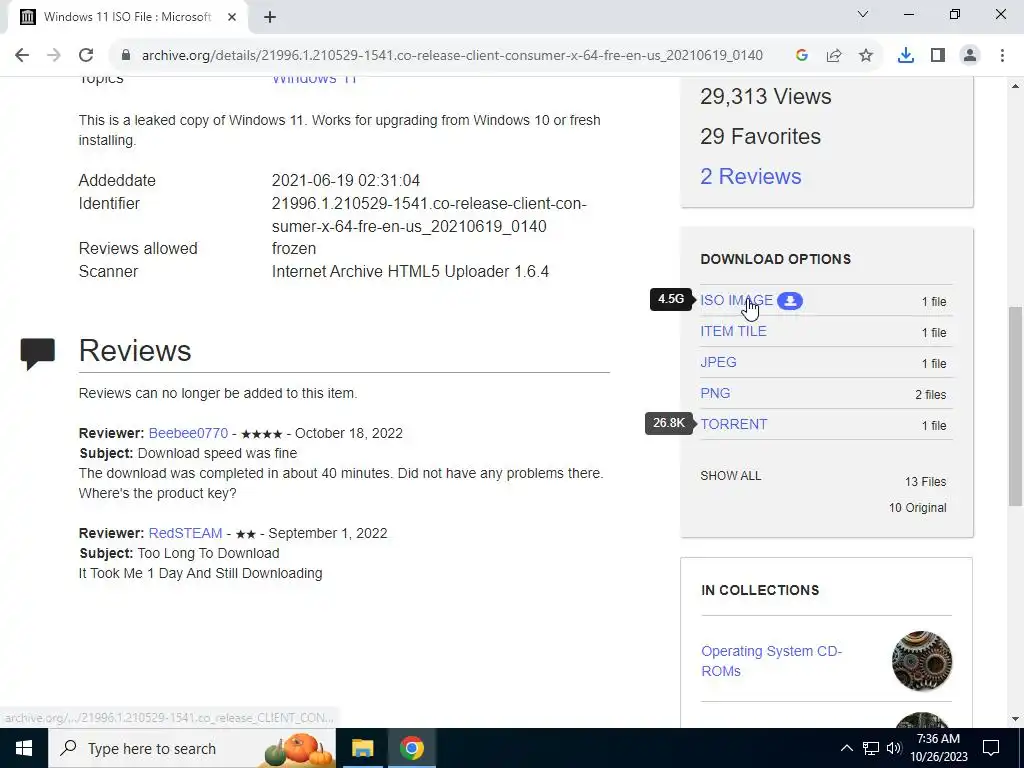Click the scrollbar up arrow
1024x768 pixels.
click(x=1015, y=86)
